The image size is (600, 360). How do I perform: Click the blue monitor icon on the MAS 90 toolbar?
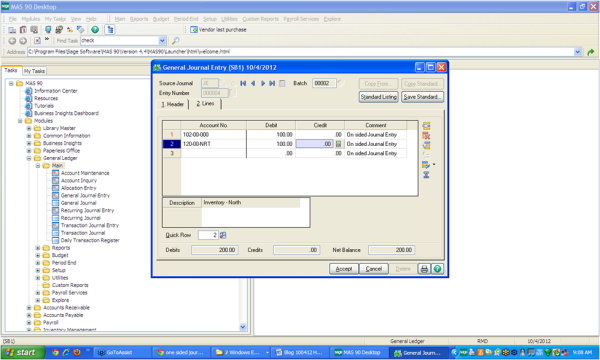48,29
